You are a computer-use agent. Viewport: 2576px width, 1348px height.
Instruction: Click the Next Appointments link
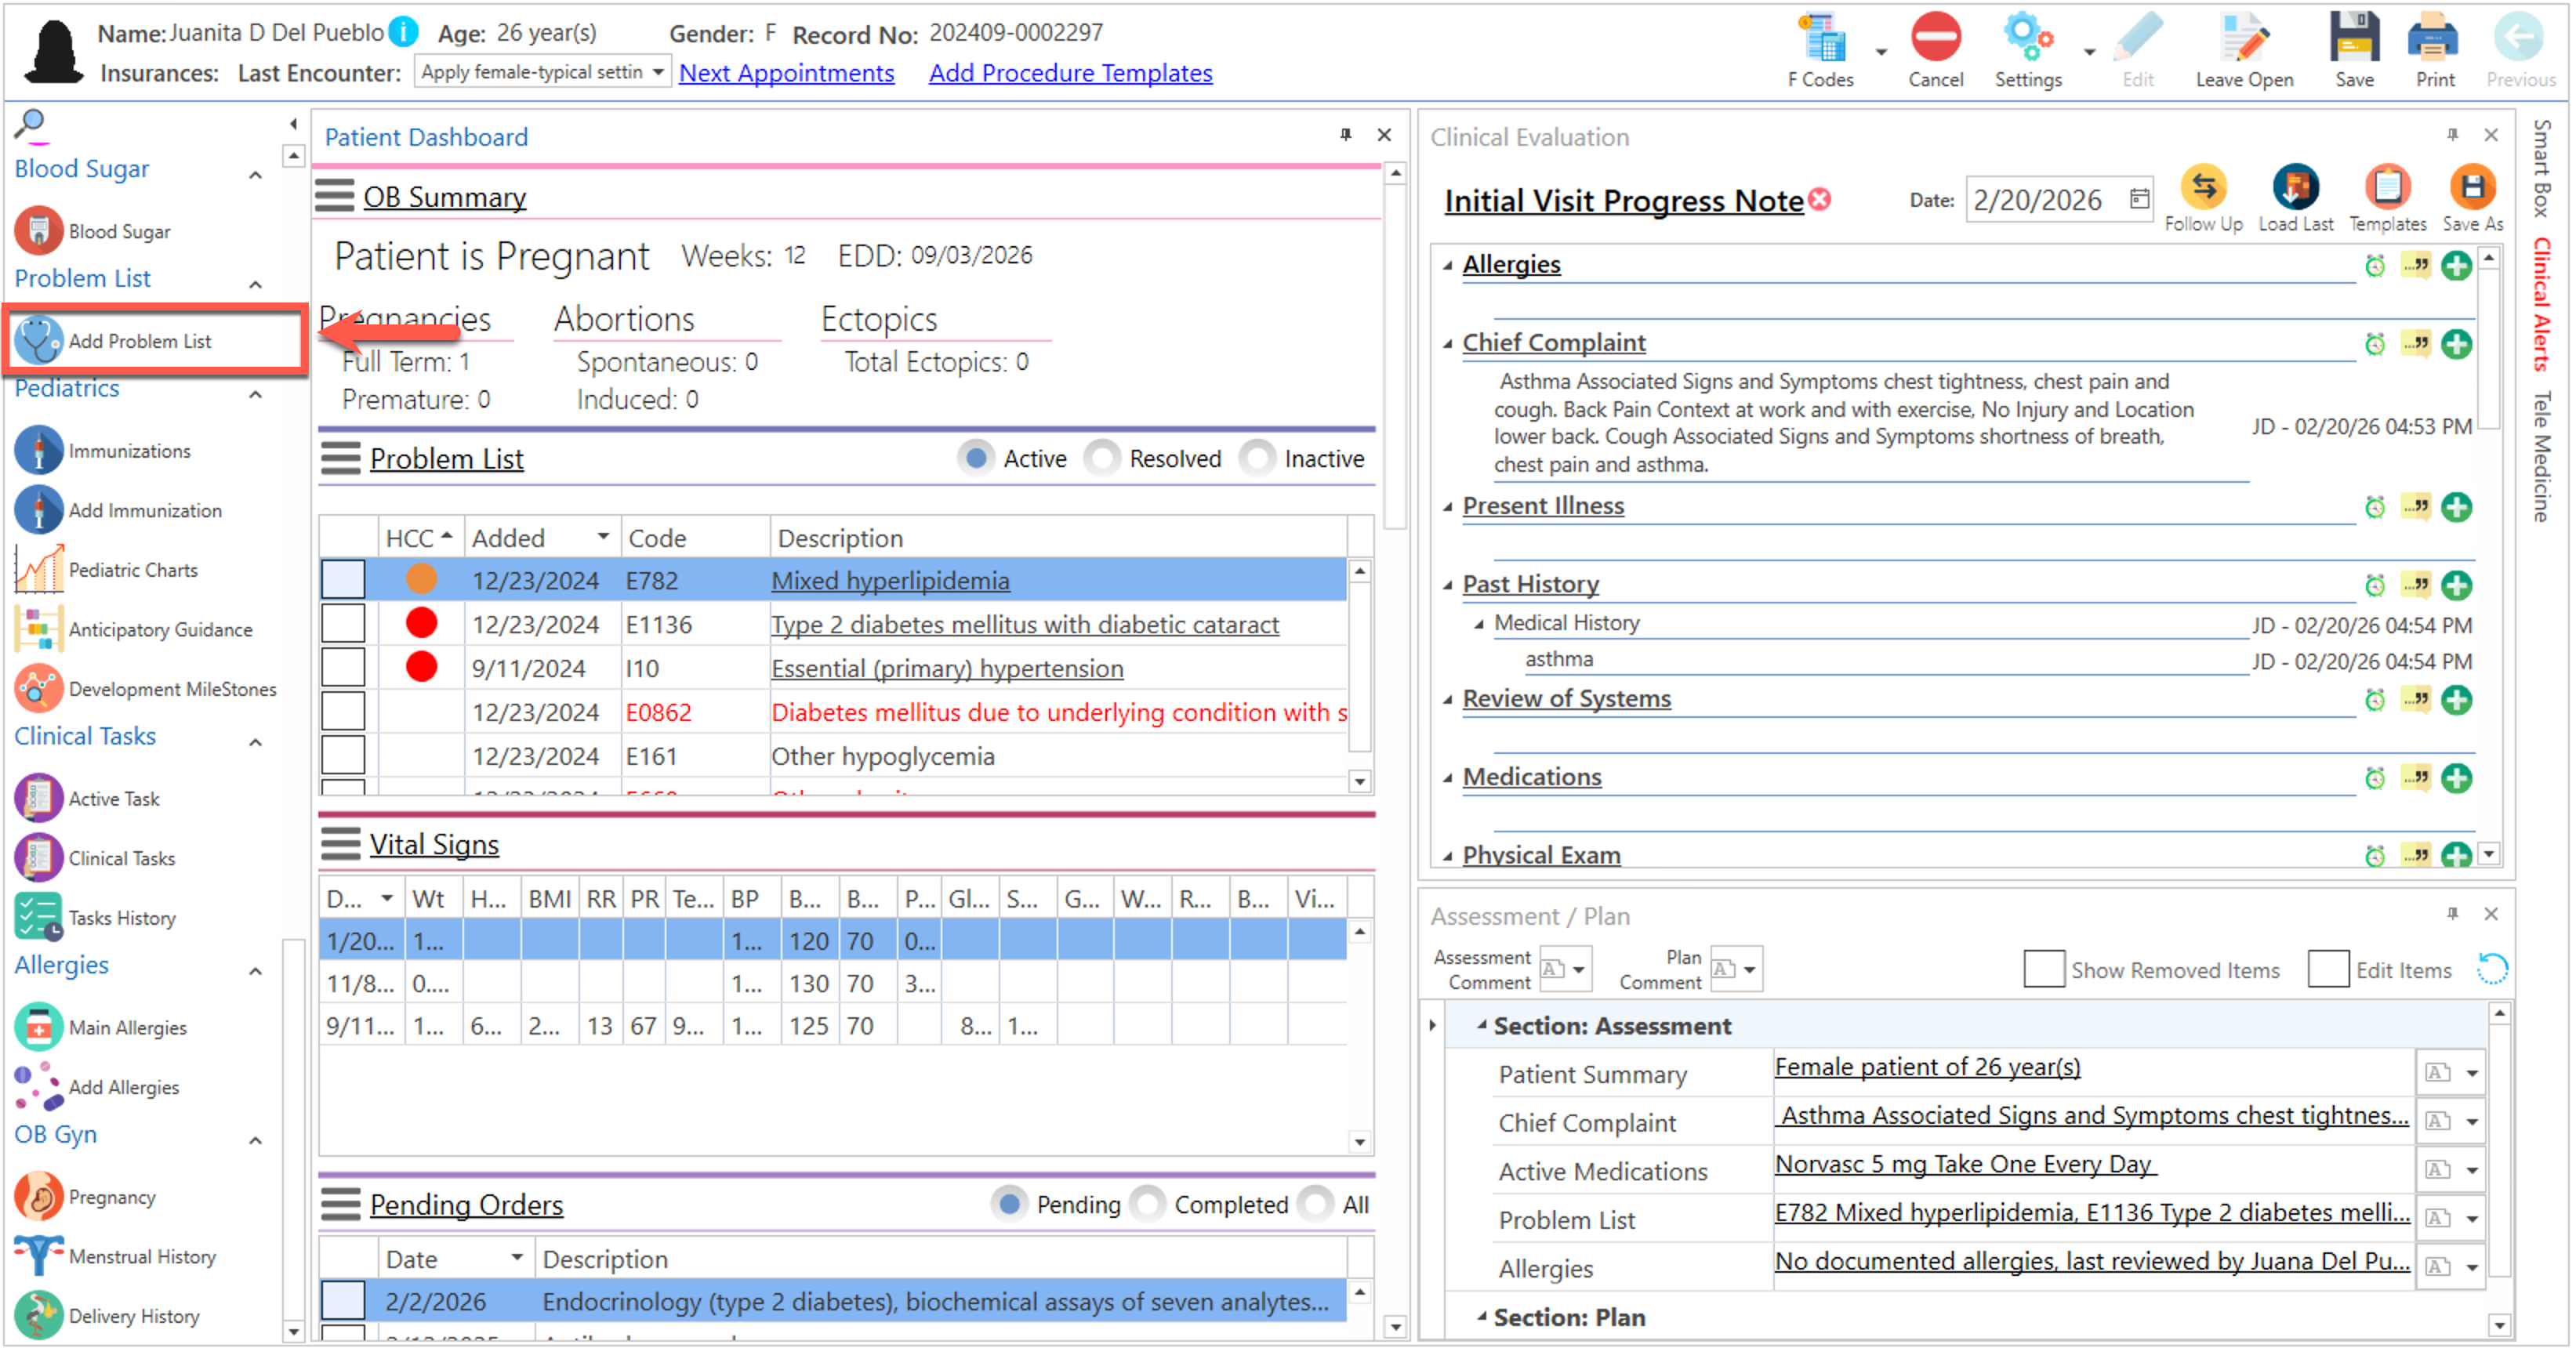tap(786, 73)
